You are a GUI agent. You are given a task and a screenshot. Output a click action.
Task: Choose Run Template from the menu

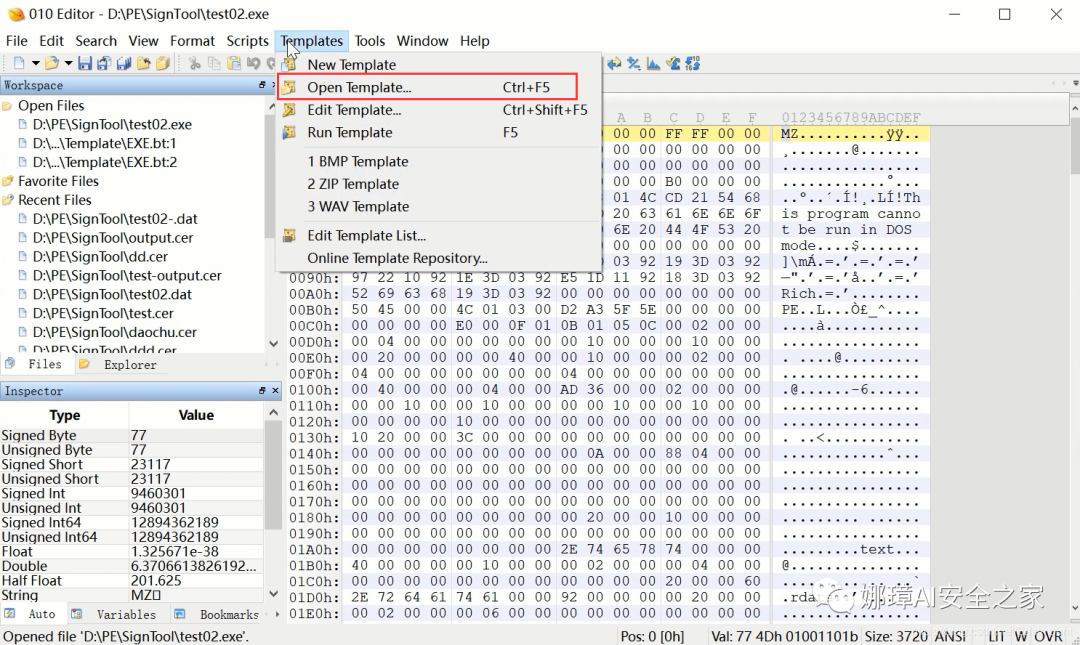point(439,132)
